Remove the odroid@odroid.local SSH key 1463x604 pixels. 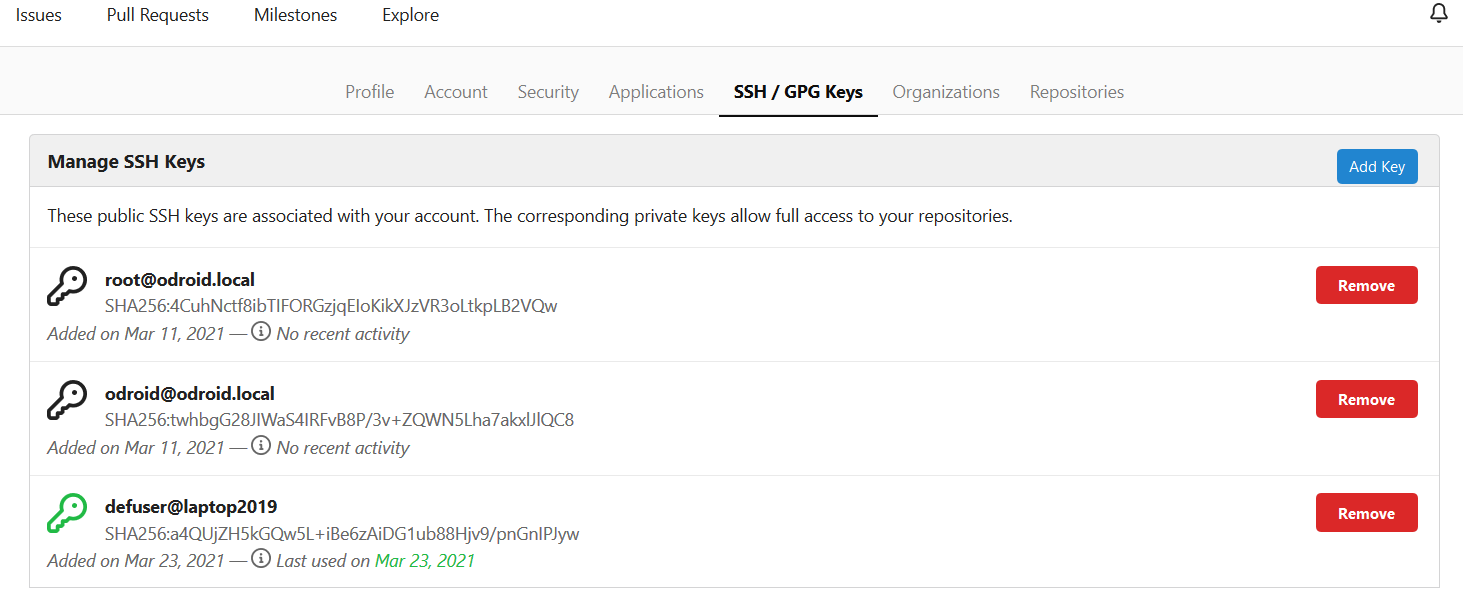click(x=1366, y=399)
